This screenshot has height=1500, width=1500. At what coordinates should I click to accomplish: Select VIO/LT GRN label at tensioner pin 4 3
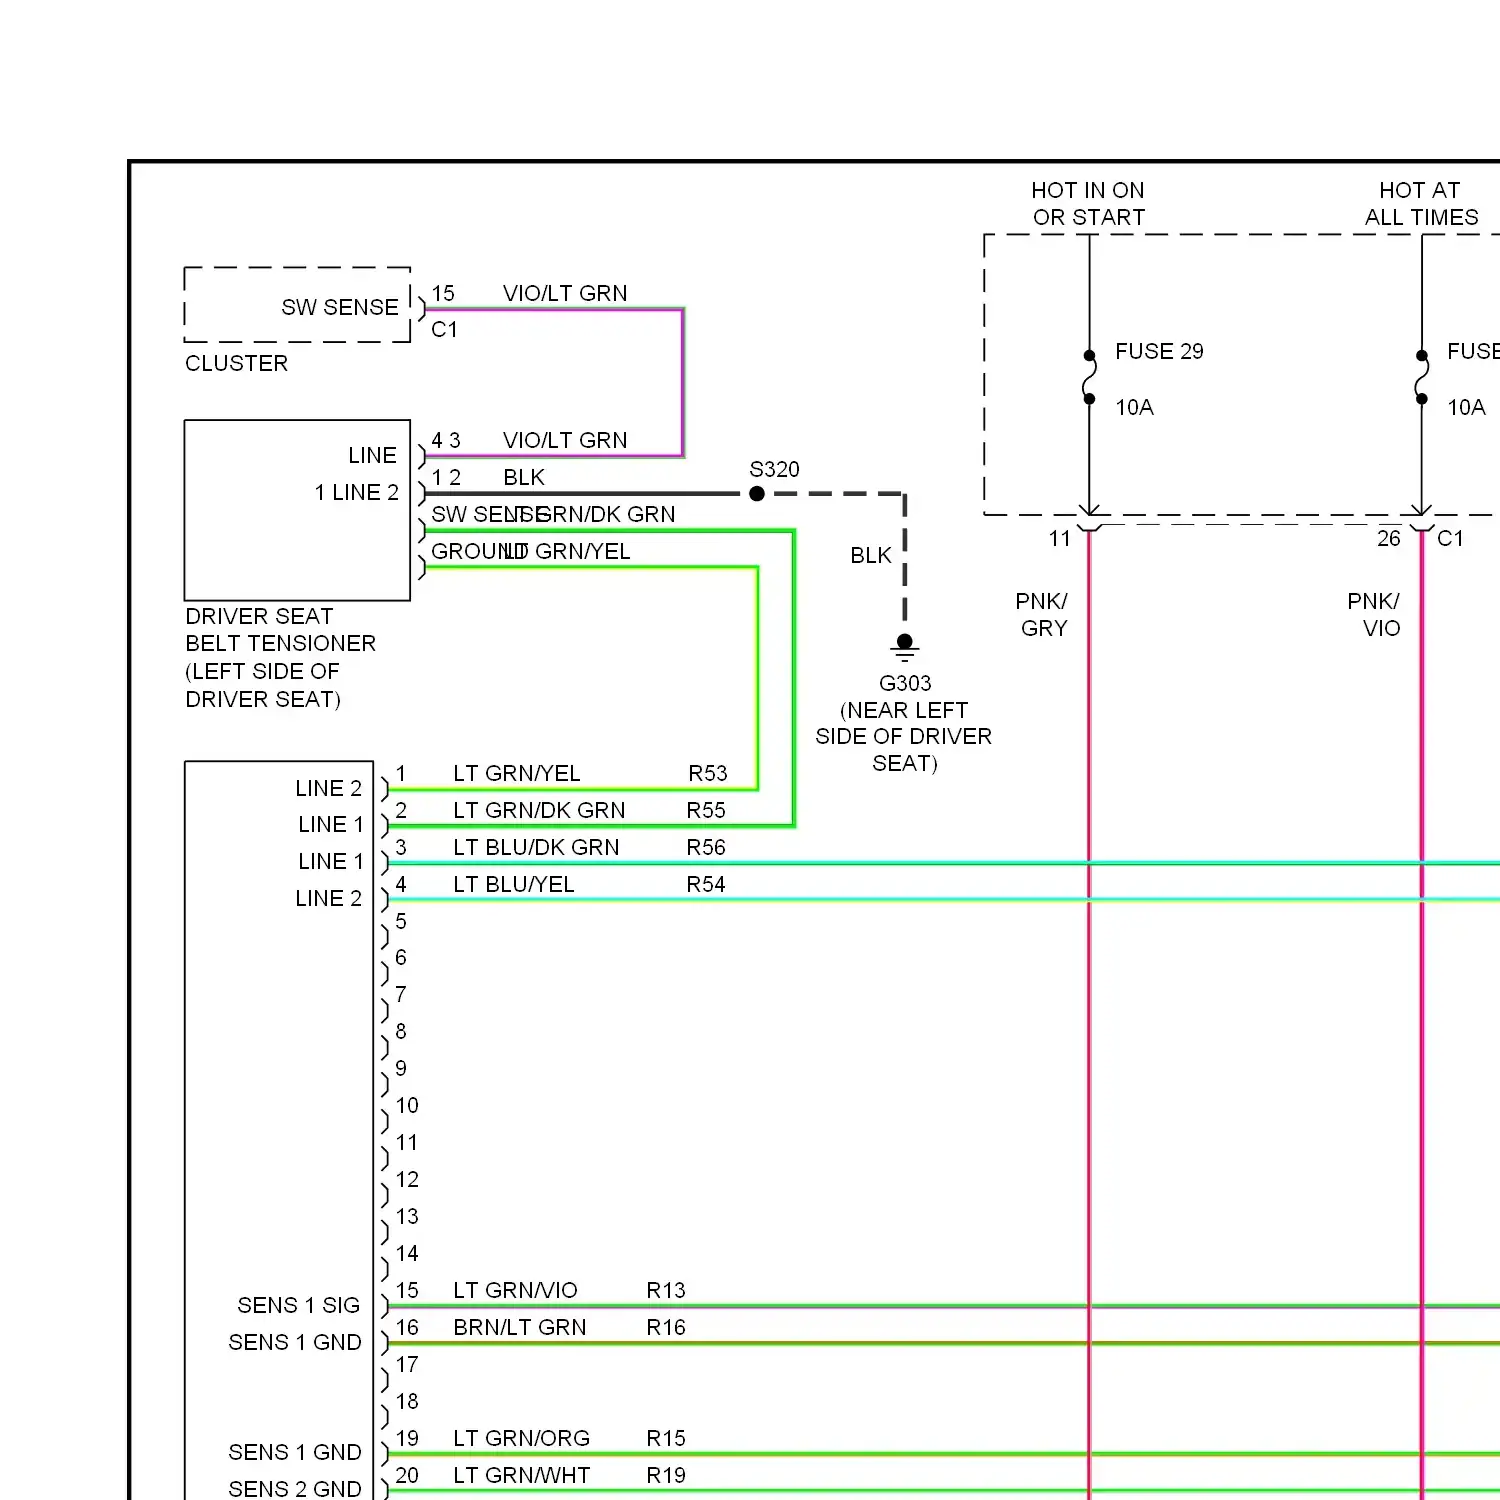(x=565, y=440)
